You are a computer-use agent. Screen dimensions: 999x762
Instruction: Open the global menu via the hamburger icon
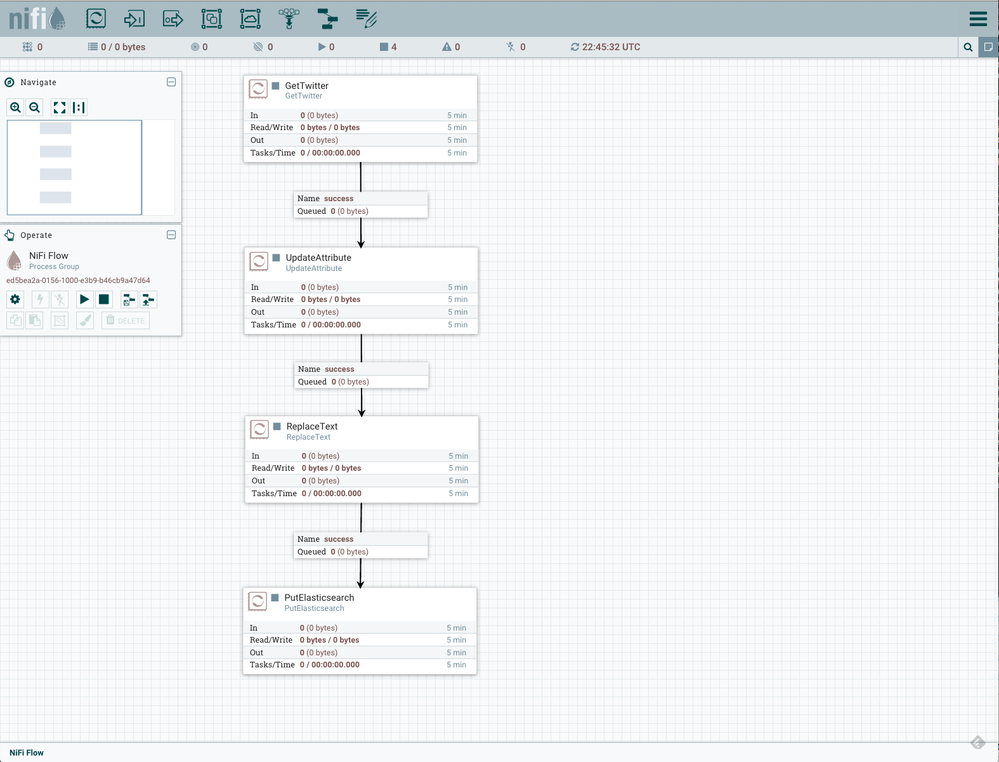point(977,18)
